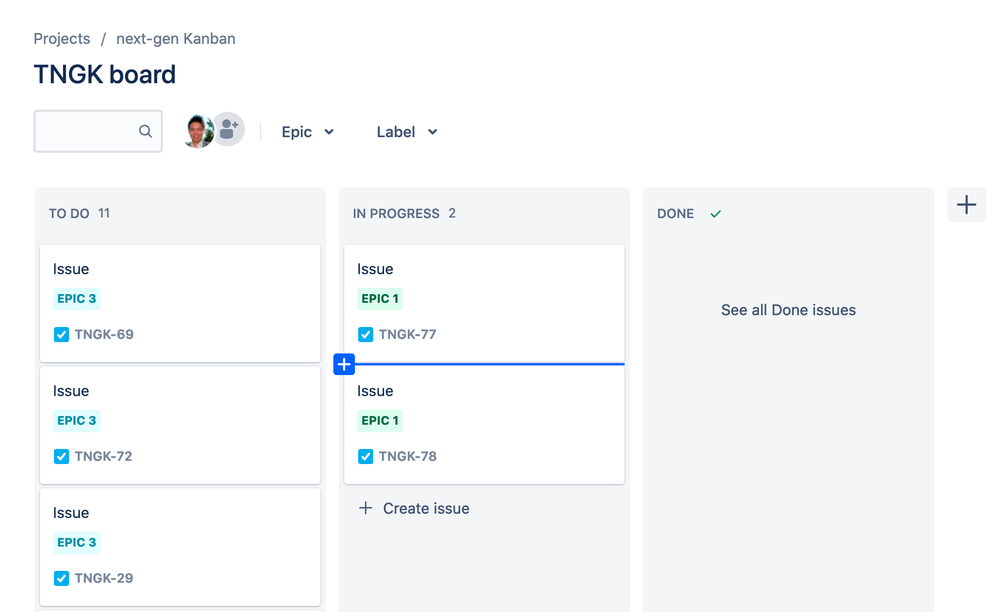Click the add column plus button
This screenshot has height=612, width=999.
(x=966, y=204)
